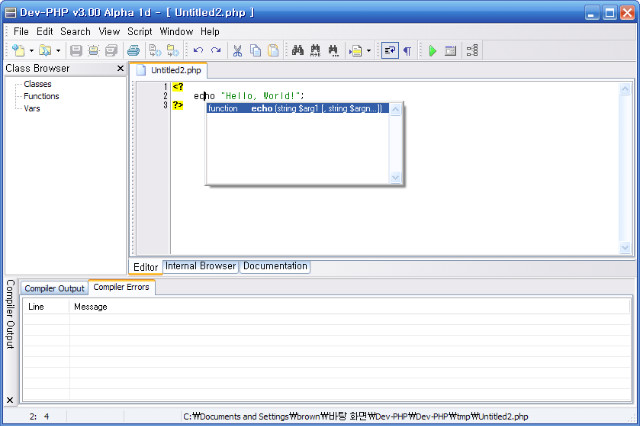Click the Open file folder icon

click(45, 51)
